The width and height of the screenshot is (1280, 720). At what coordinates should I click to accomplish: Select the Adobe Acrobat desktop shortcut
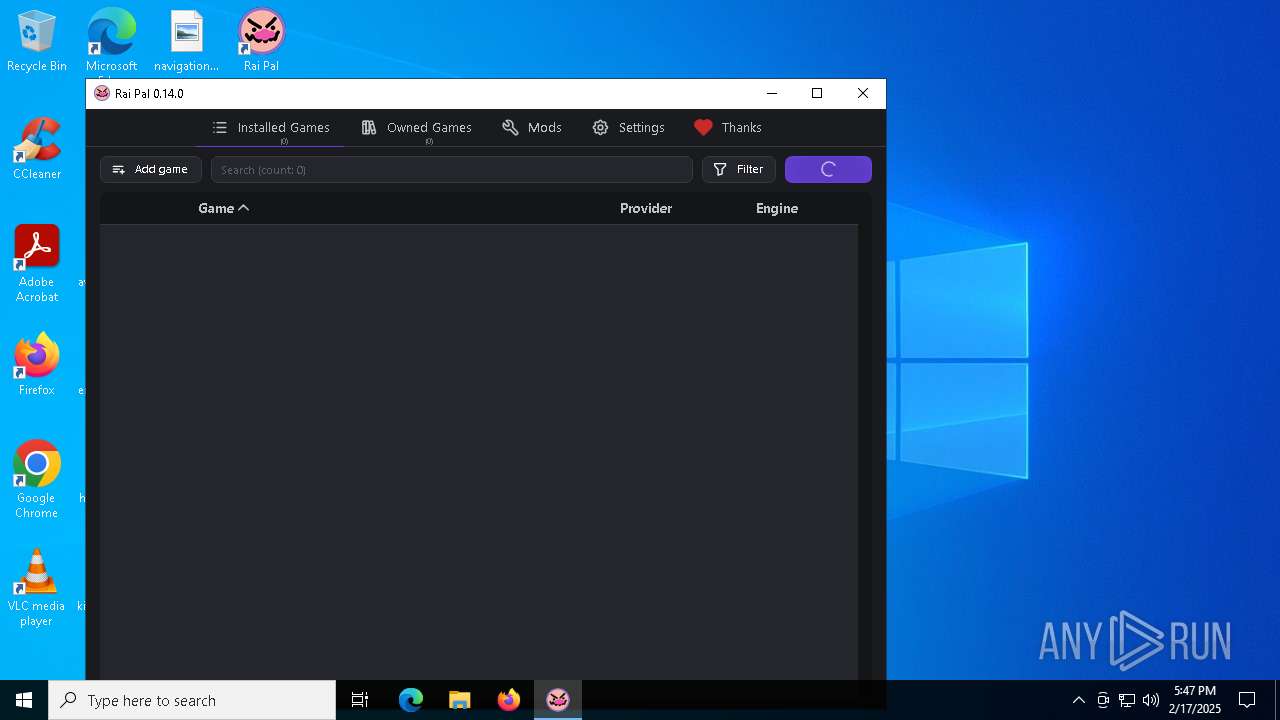(37, 264)
